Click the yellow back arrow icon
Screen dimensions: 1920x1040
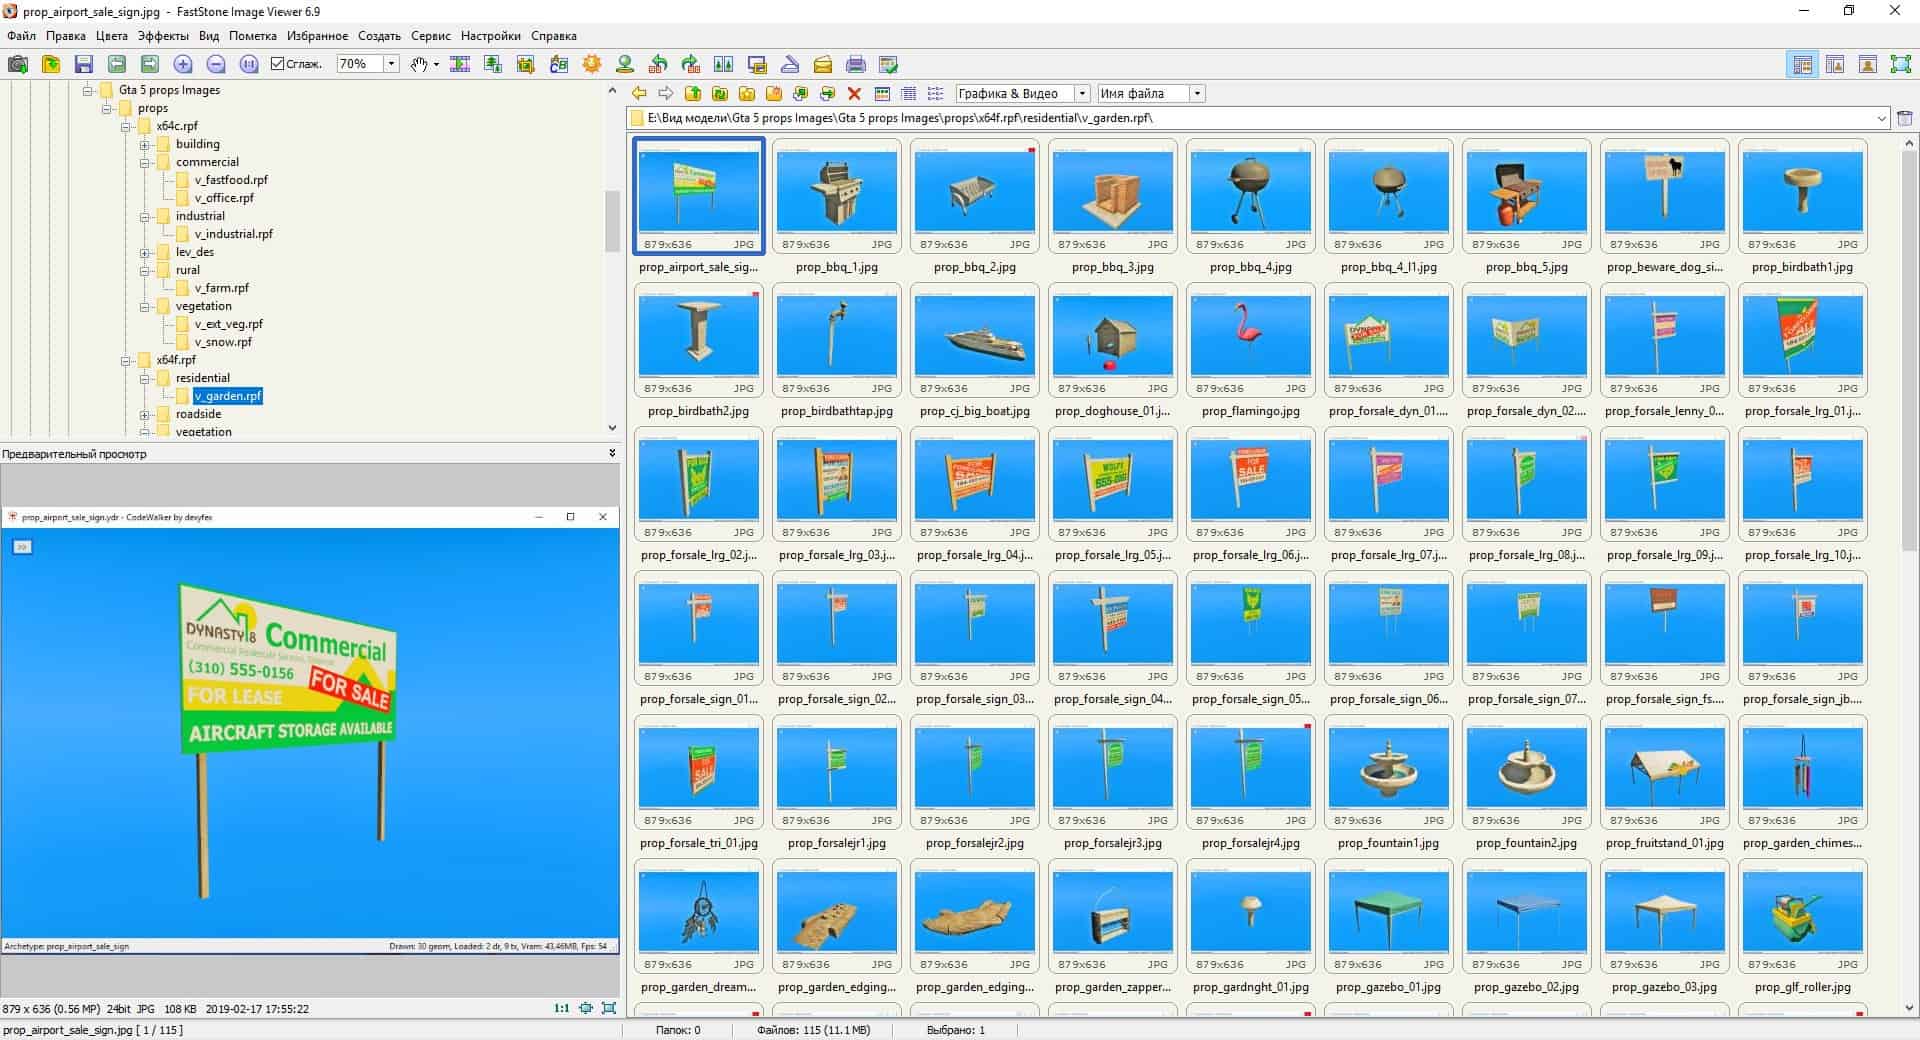(639, 93)
